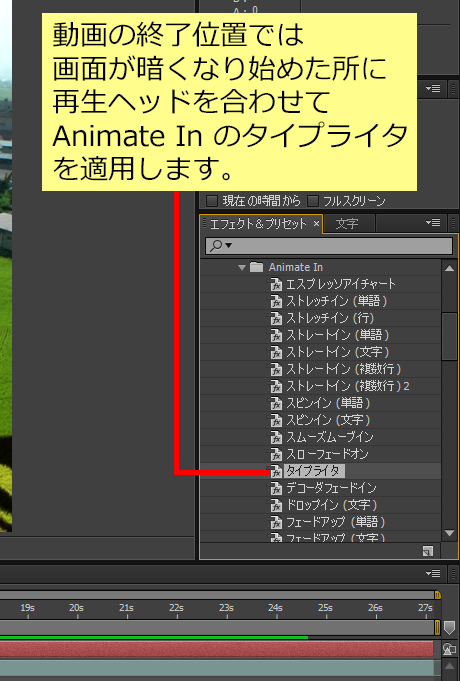Click the スピンイン (文字) preset icon
This screenshot has height=681, width=460.
[276, 420]
